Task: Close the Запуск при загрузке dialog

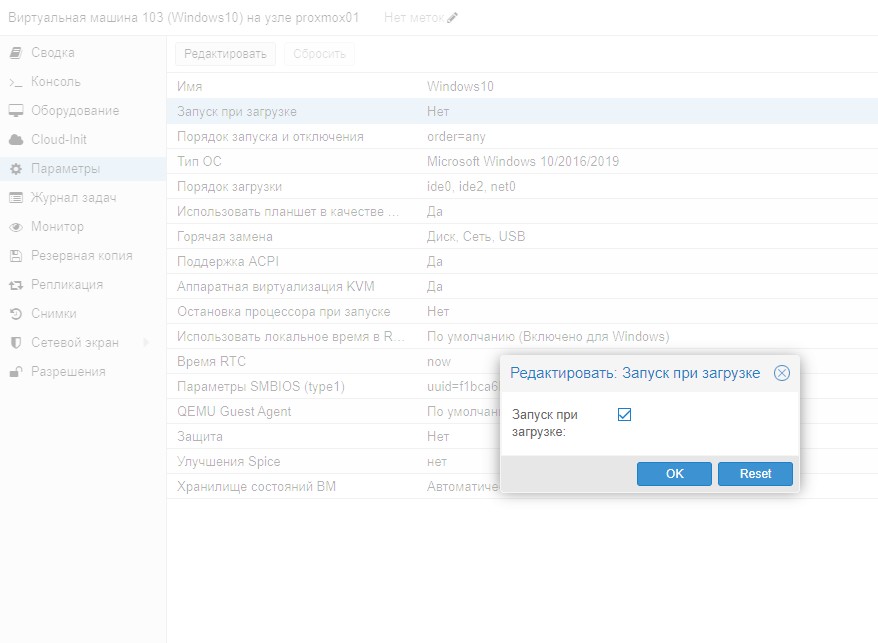Action: pos(782,373)
